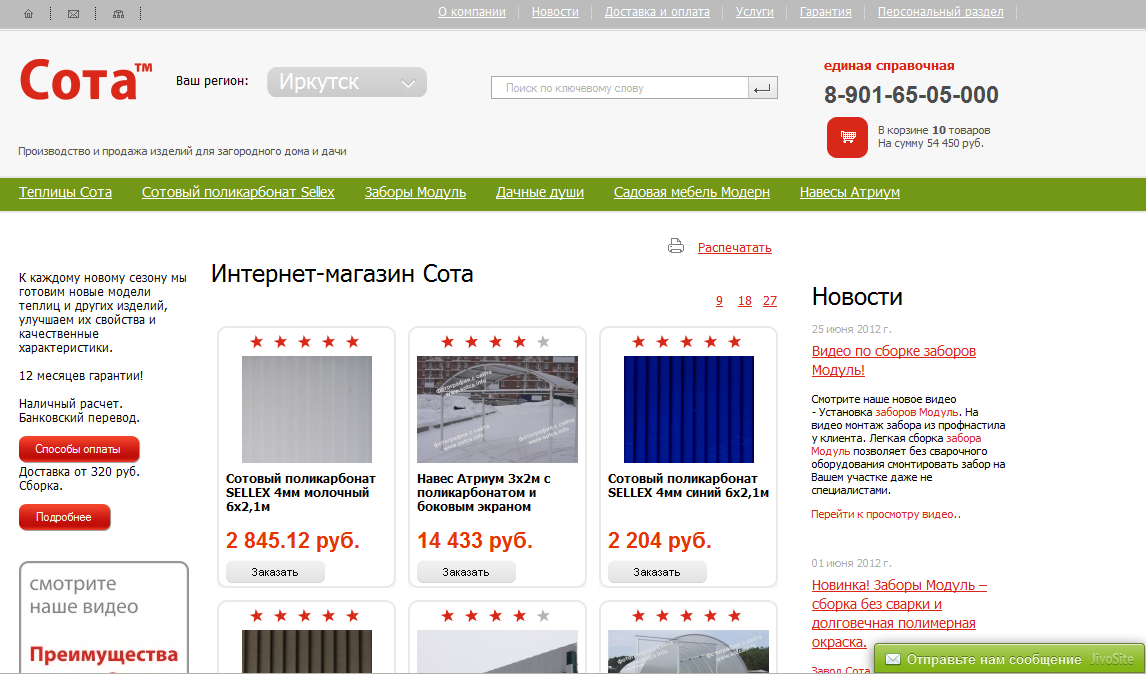Submit search with the enter-arrow button
The height and width of the screenshot is (674, 1146).
click(762, 88)
